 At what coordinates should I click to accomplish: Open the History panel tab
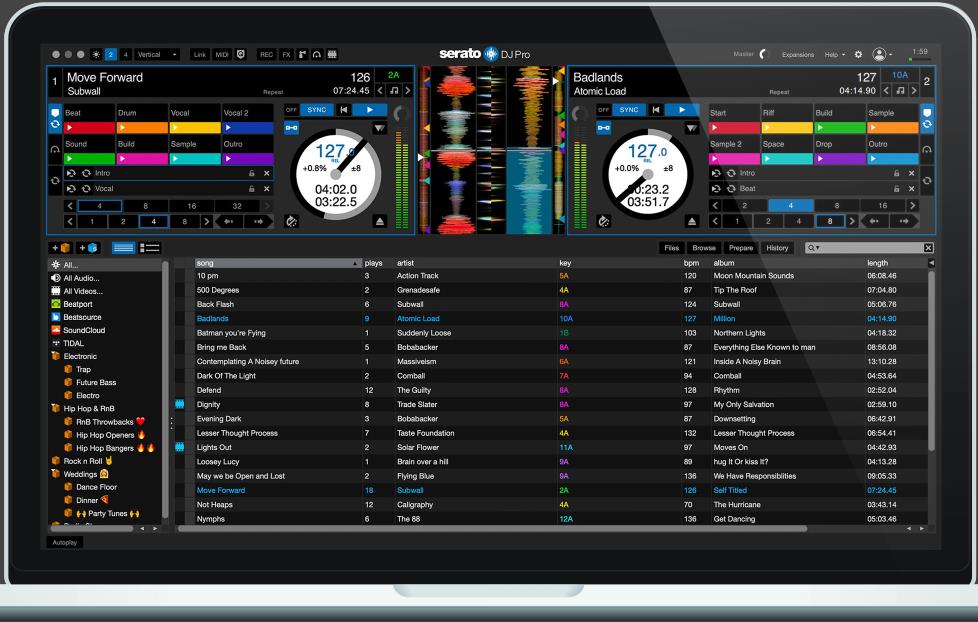pos(777,248)
